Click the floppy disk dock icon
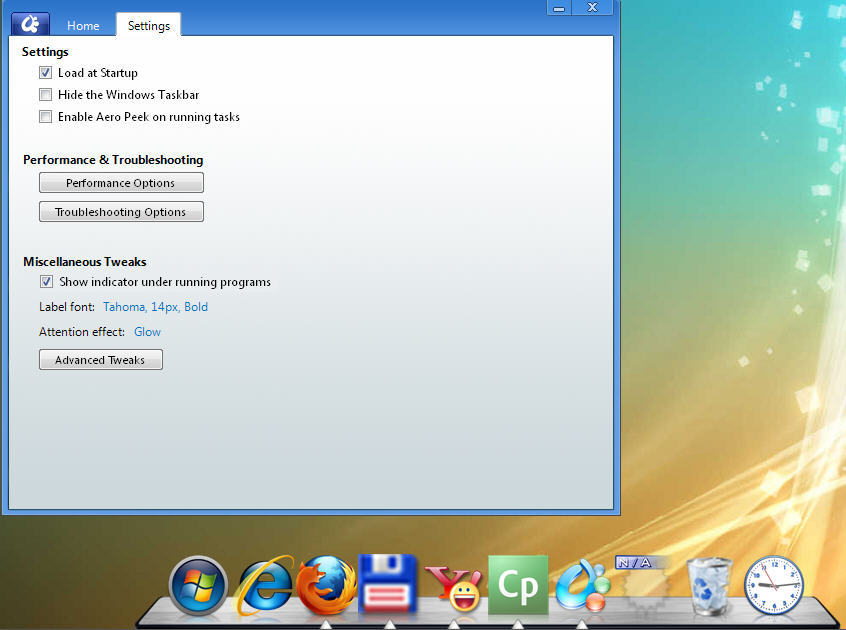This screenshot has height=630, width=846. click(388, 583)
